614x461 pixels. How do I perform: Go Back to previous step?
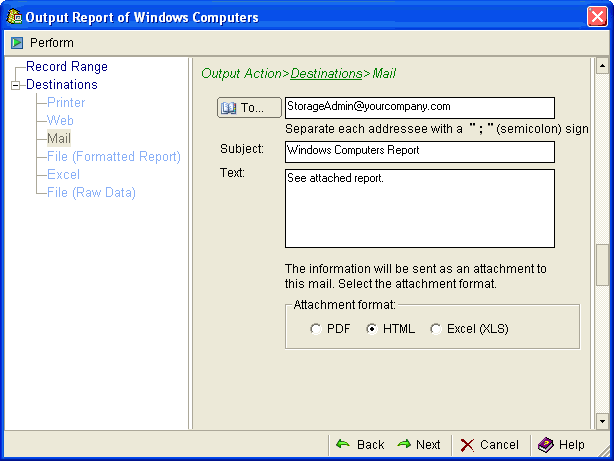360,445
